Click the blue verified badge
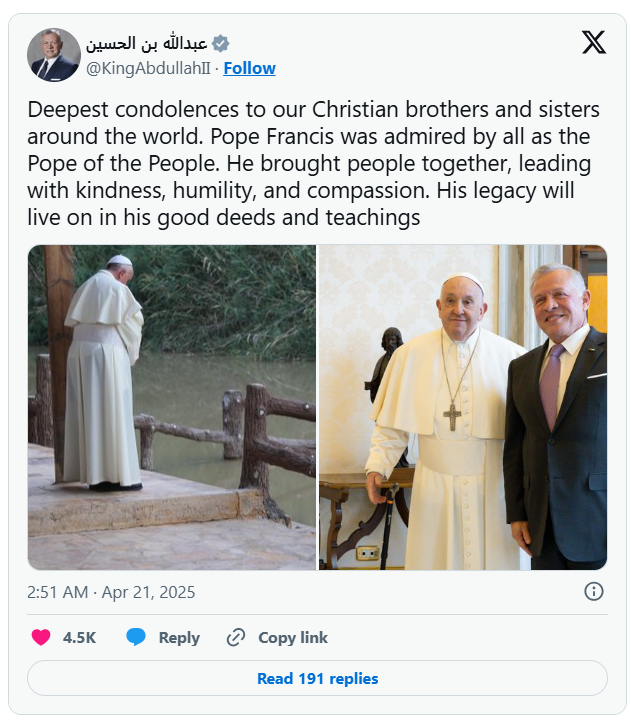Image resolution: width=631 pixels, height=721 pixels. (x=221, y=43)
